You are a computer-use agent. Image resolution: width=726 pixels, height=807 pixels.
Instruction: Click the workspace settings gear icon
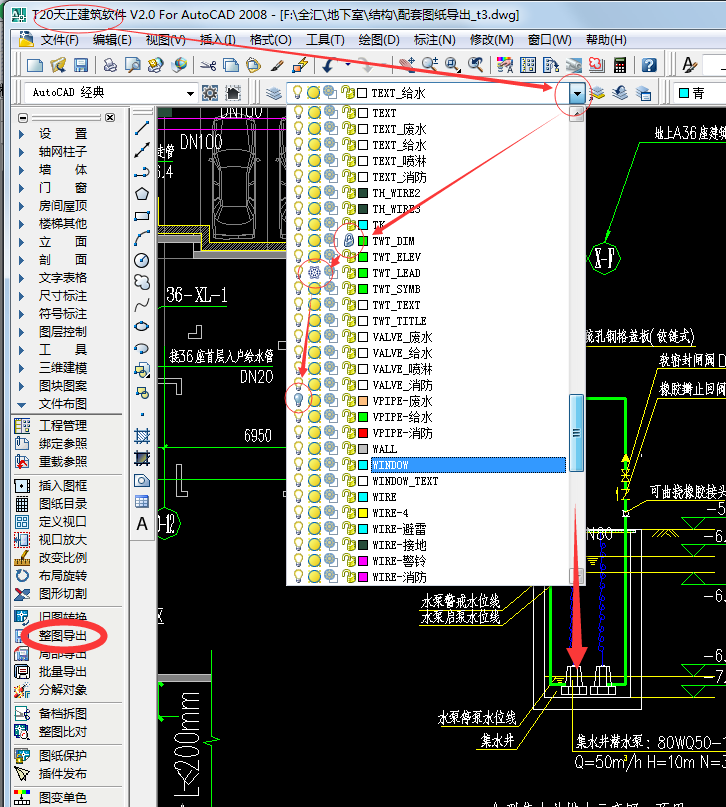[210, 93]
